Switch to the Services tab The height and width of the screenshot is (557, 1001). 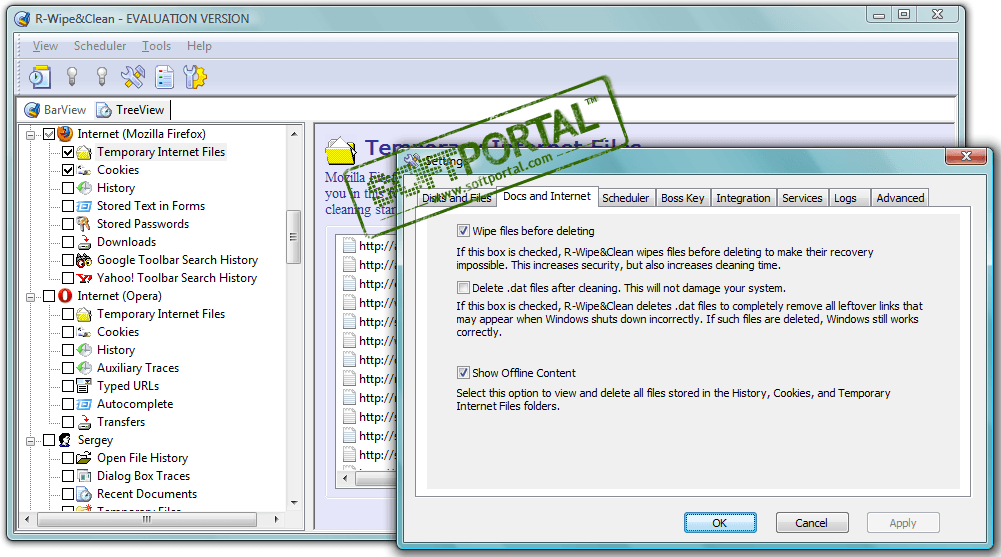point(802,198)
